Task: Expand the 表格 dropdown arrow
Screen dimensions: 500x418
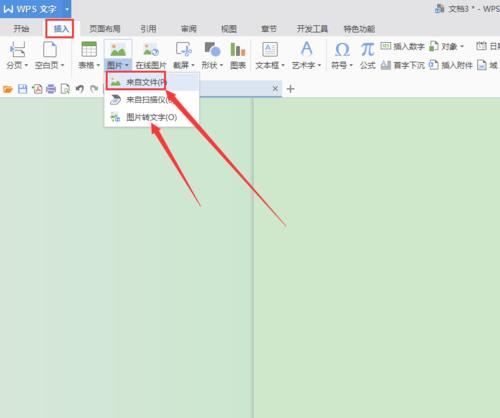Action: 98,65
